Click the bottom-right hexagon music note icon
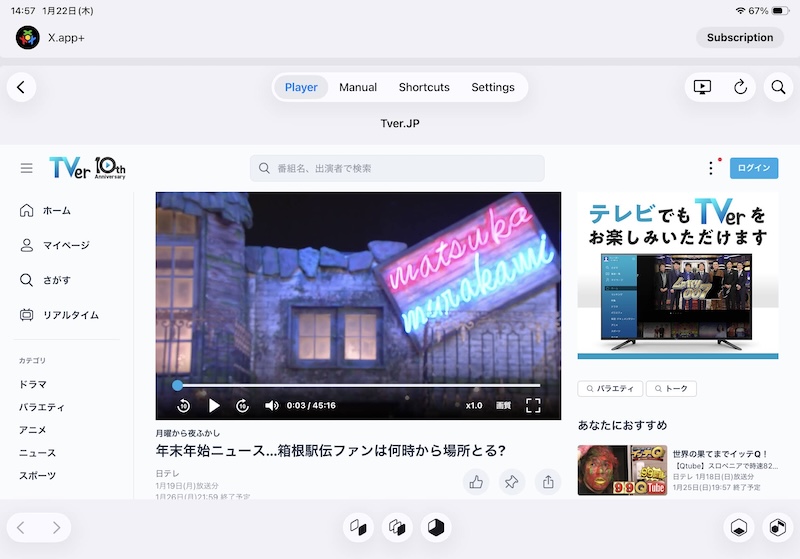This screenshot has height=559, width=800. point(778,527)
